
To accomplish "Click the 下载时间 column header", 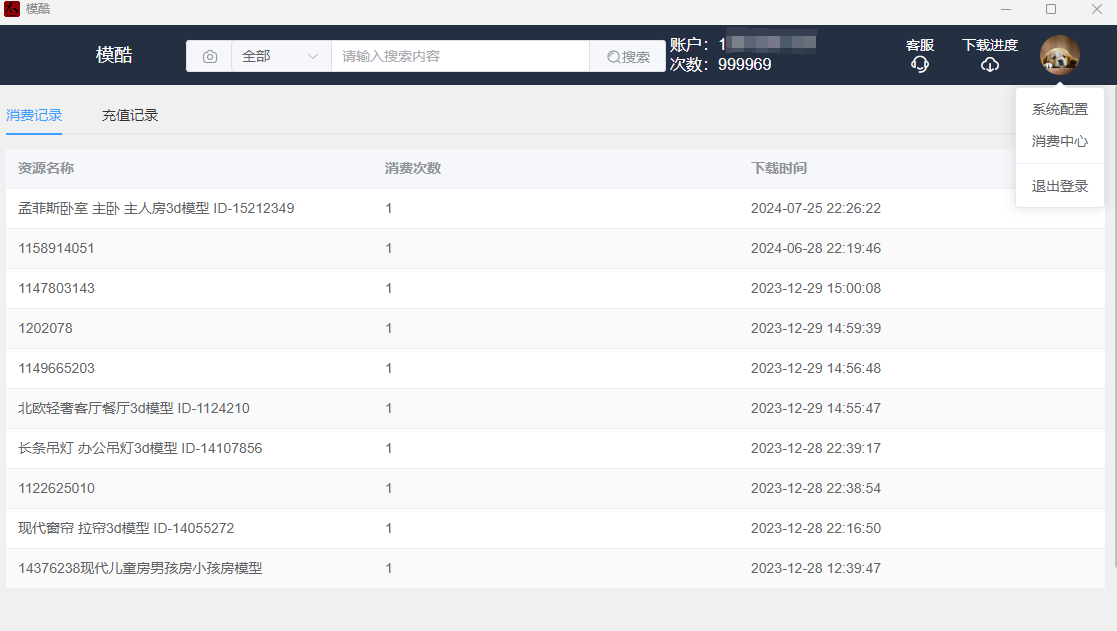I will (778, 169).
